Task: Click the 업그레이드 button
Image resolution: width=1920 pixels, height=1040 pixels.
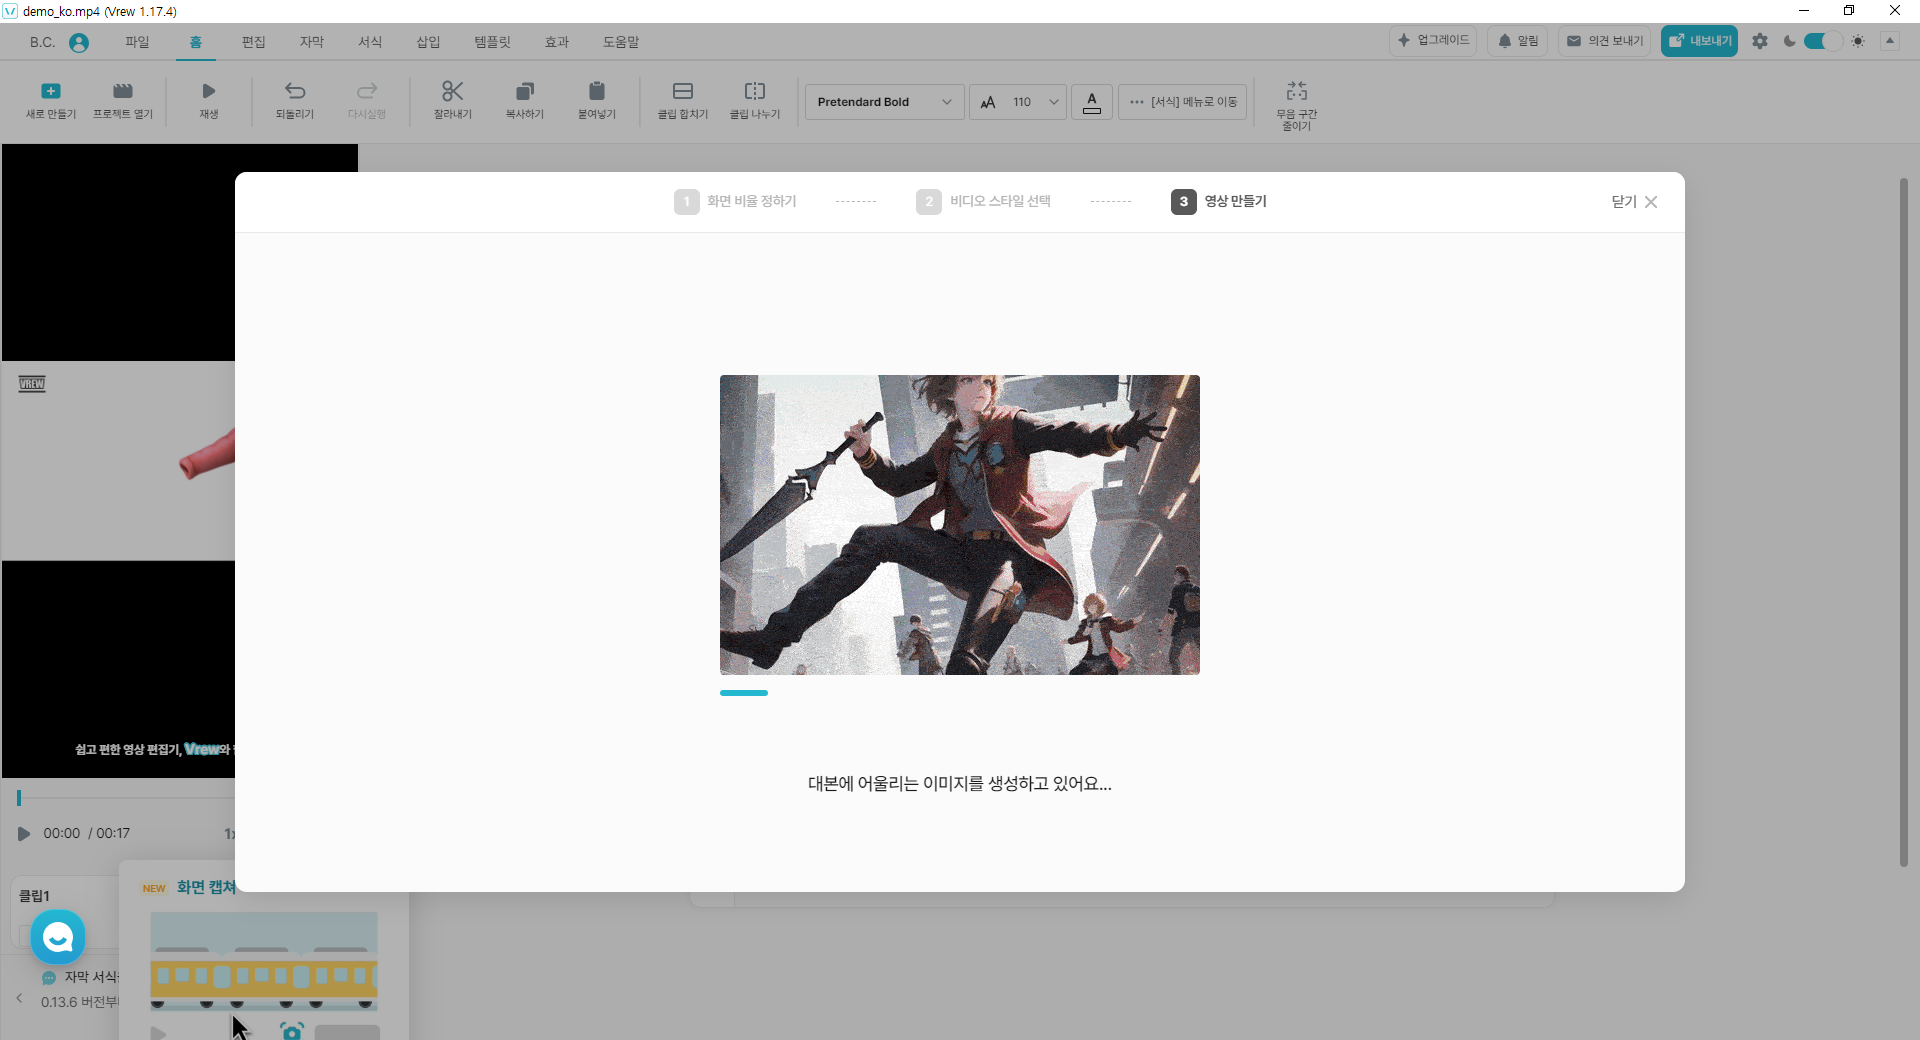Action: coord(1433,41)
